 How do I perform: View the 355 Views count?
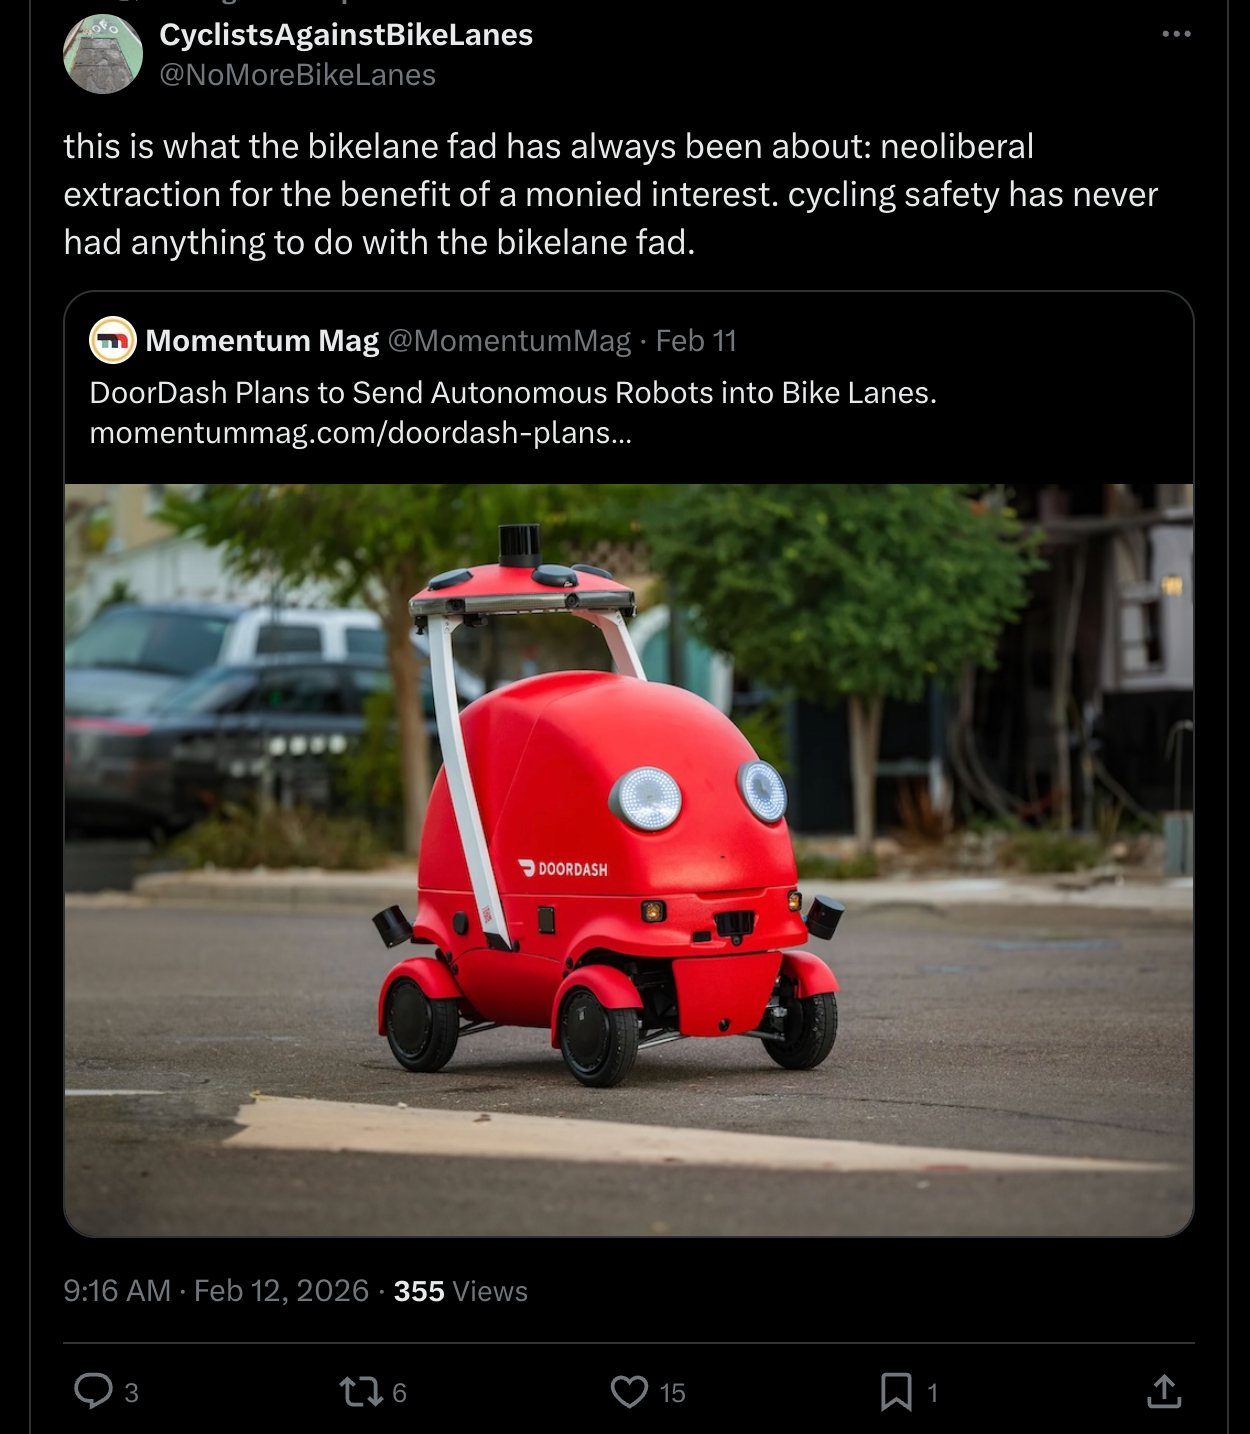tap(460, 1291)
